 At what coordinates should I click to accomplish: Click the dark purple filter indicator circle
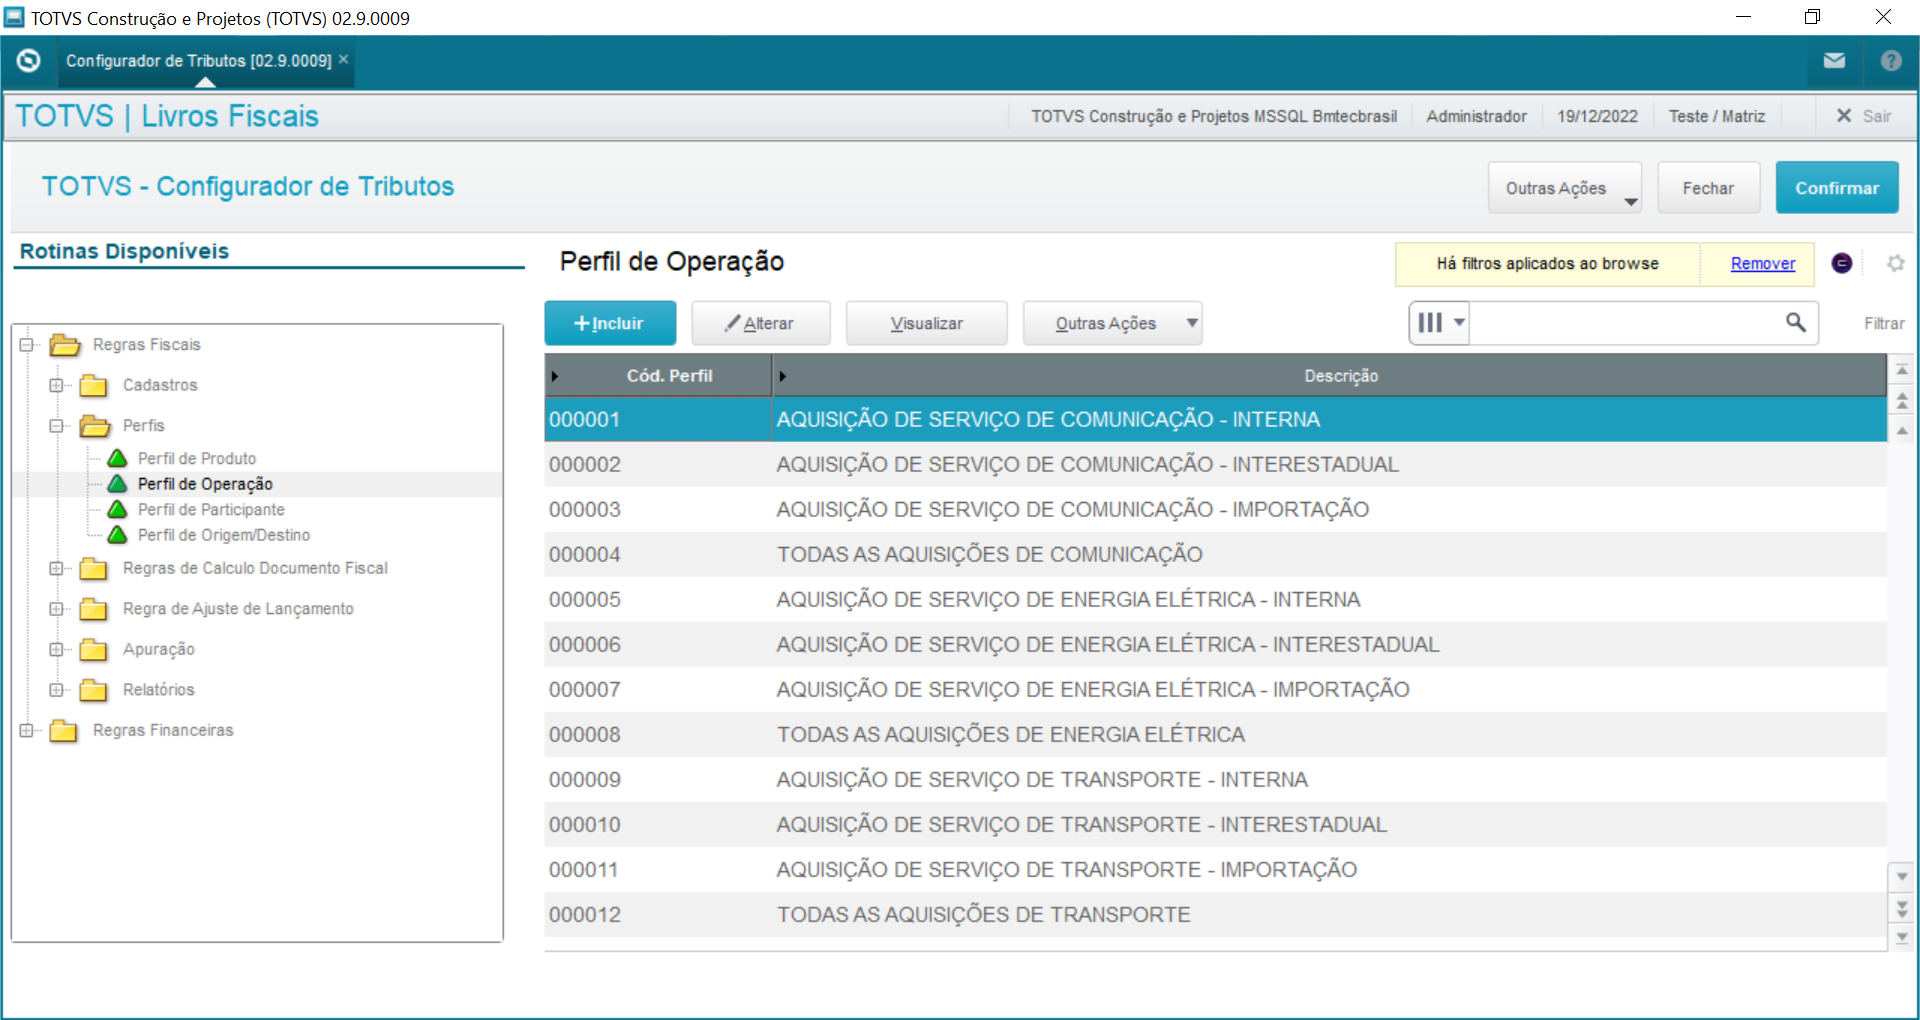1841,263
